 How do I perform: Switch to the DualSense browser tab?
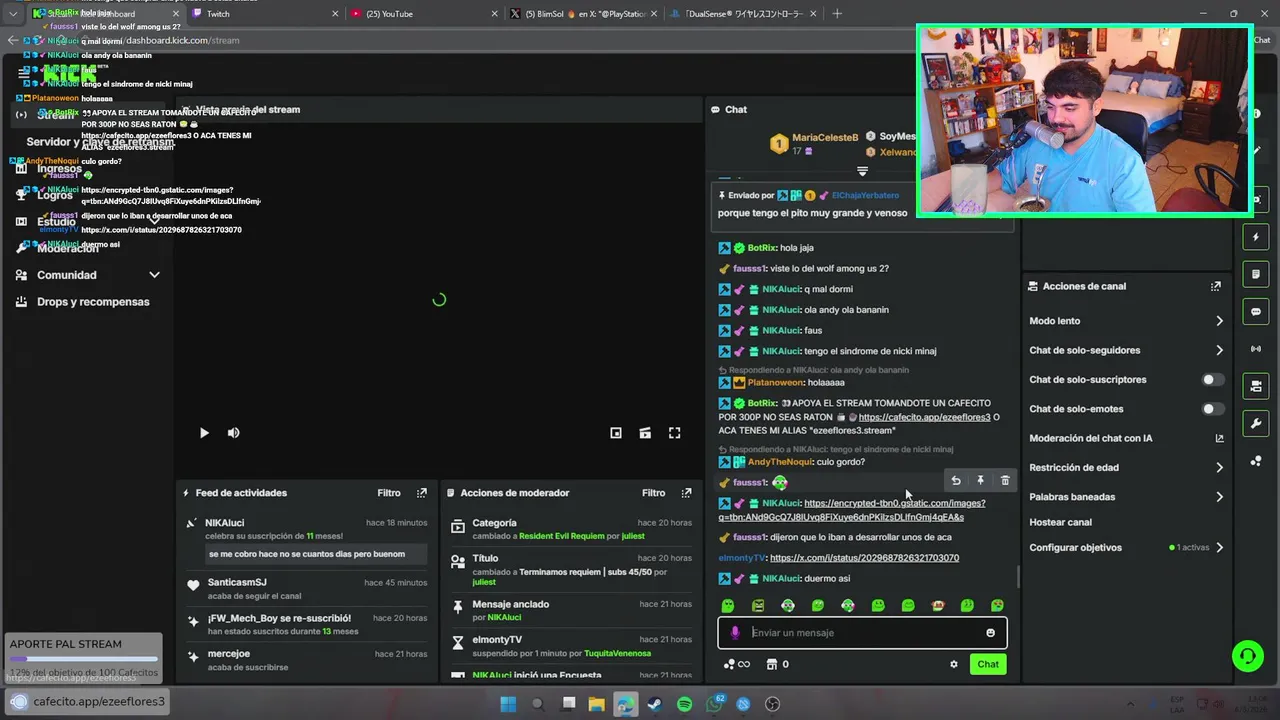[741, 14]
